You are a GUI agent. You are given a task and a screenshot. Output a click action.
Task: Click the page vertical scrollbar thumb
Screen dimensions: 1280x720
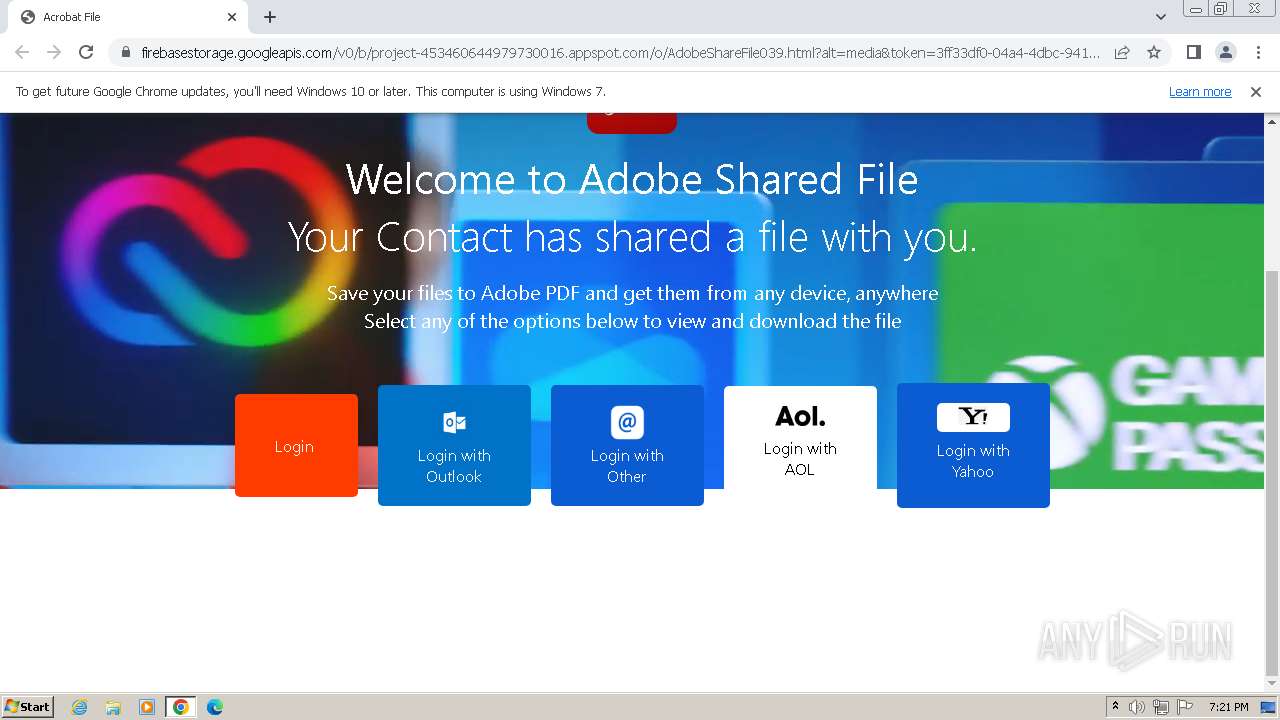(1272, 472)
